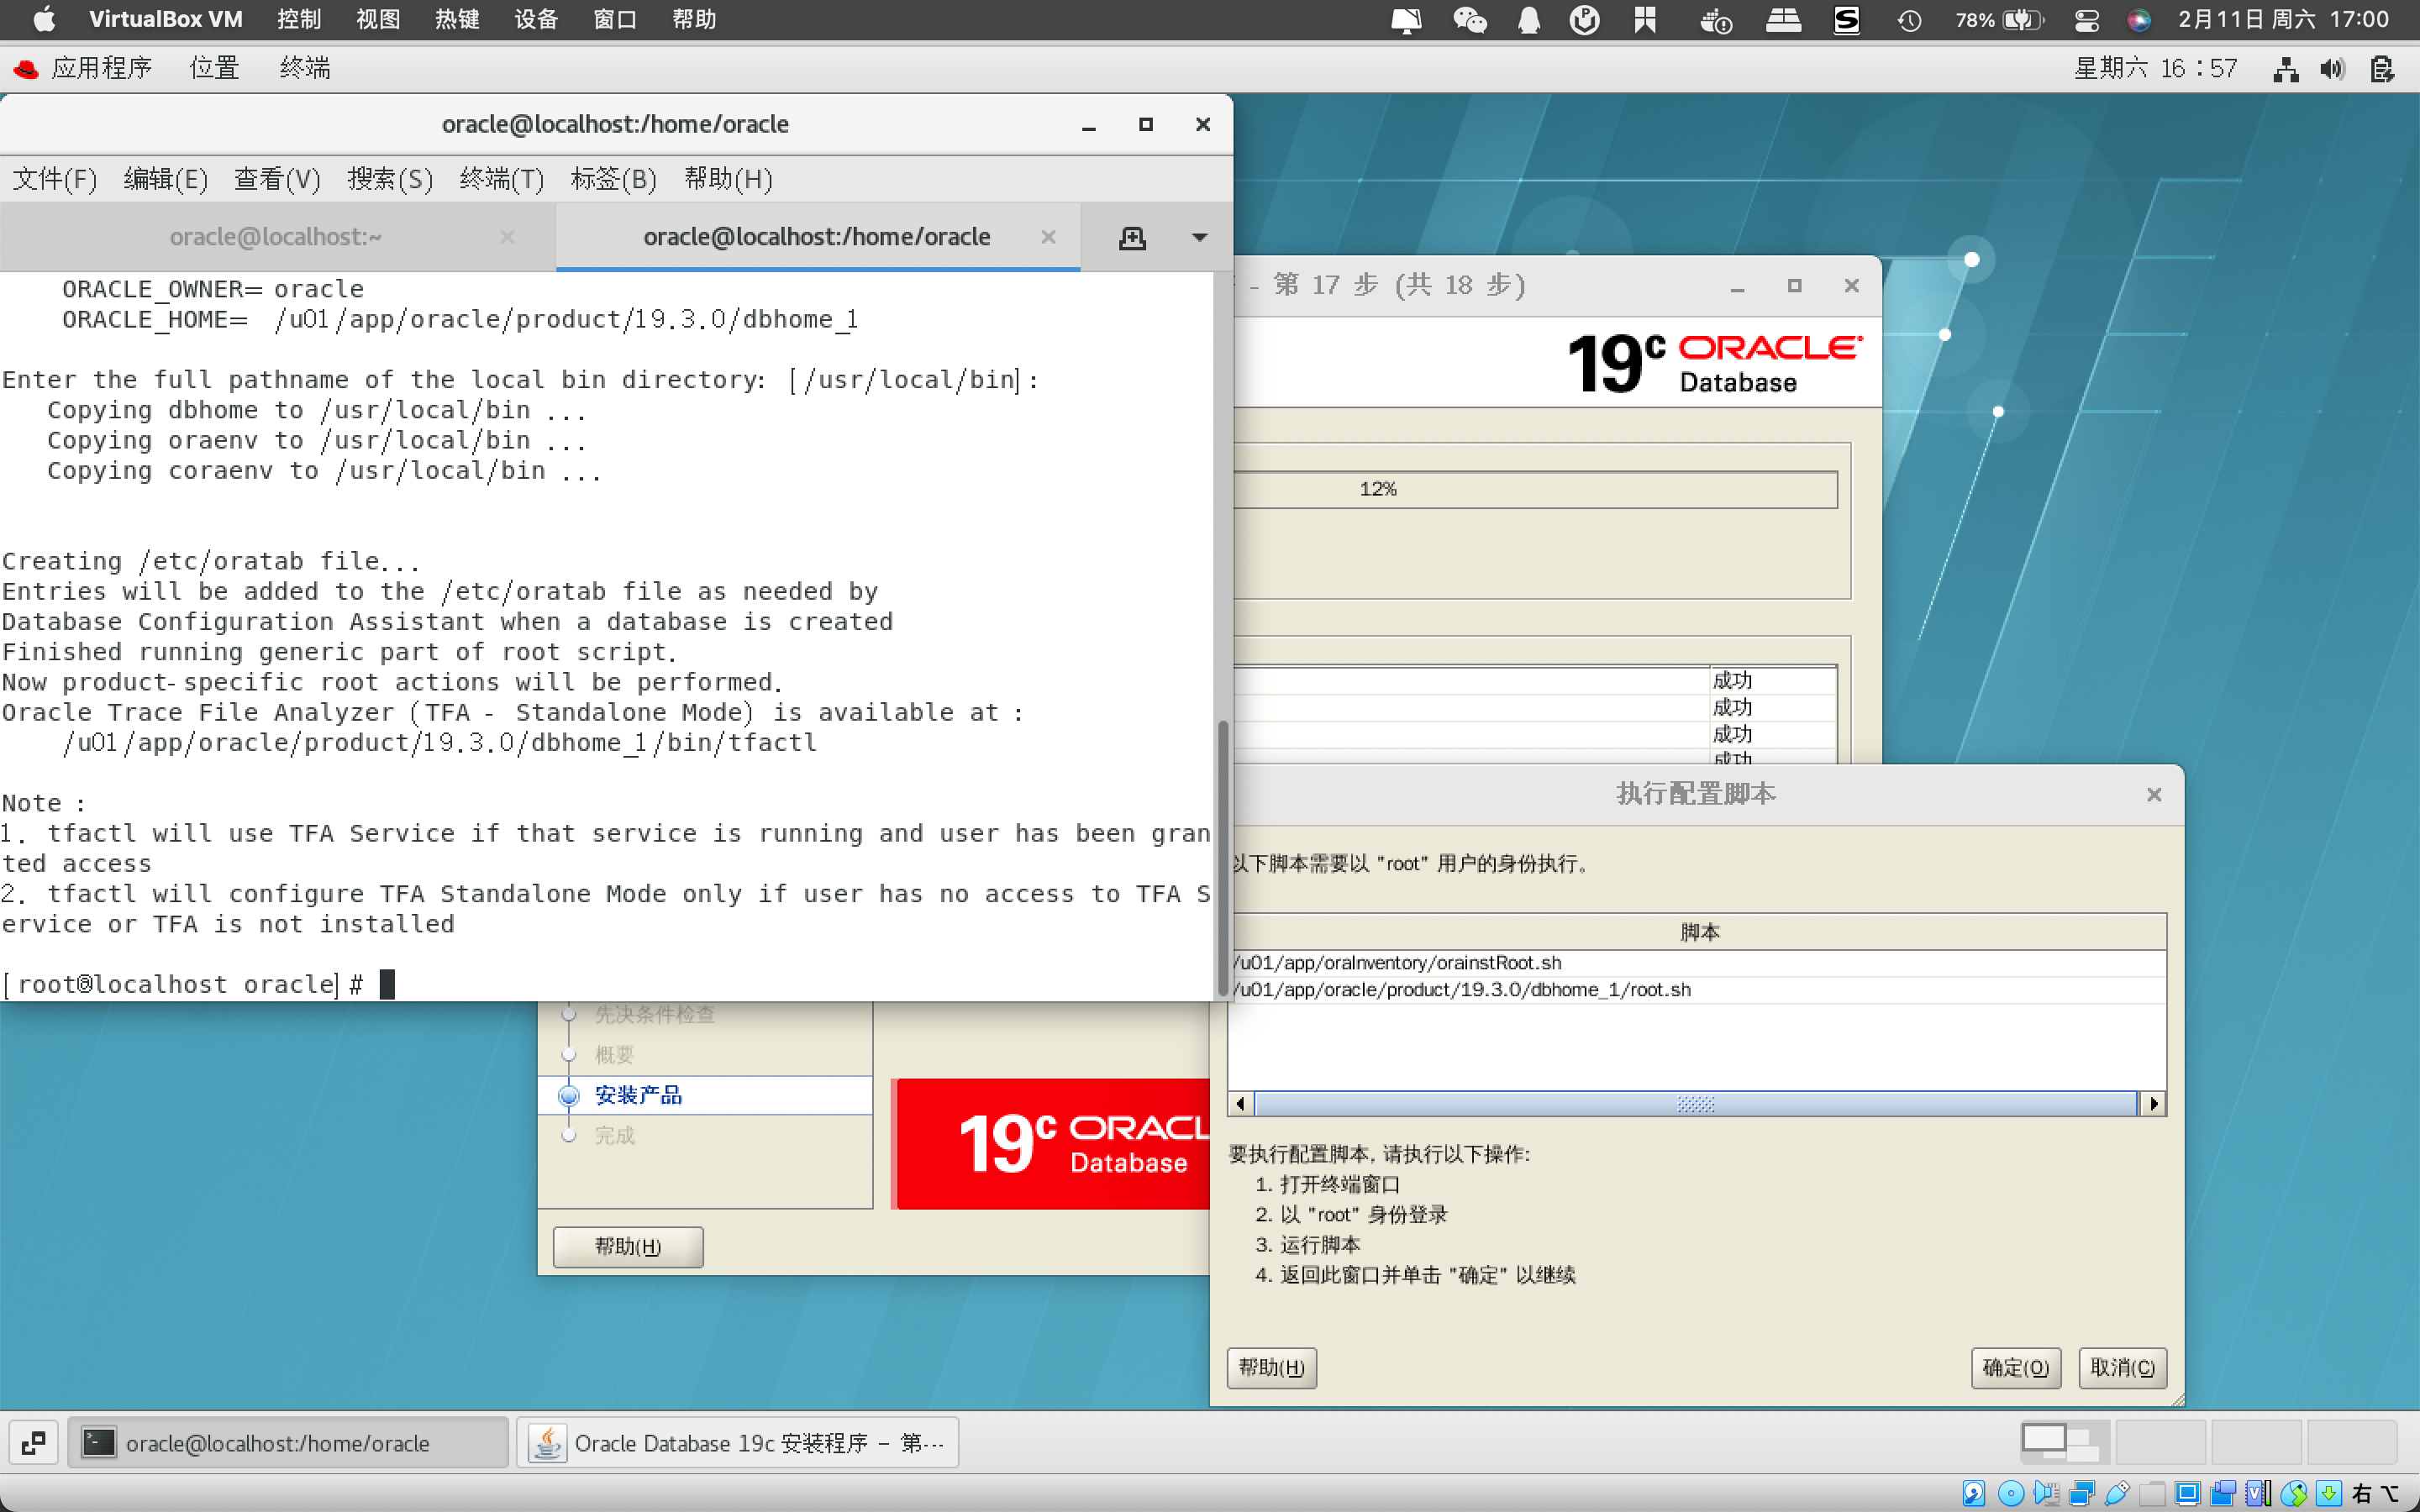Click the VirtualBox shared folders status icon

(x=2152, y=1493)
